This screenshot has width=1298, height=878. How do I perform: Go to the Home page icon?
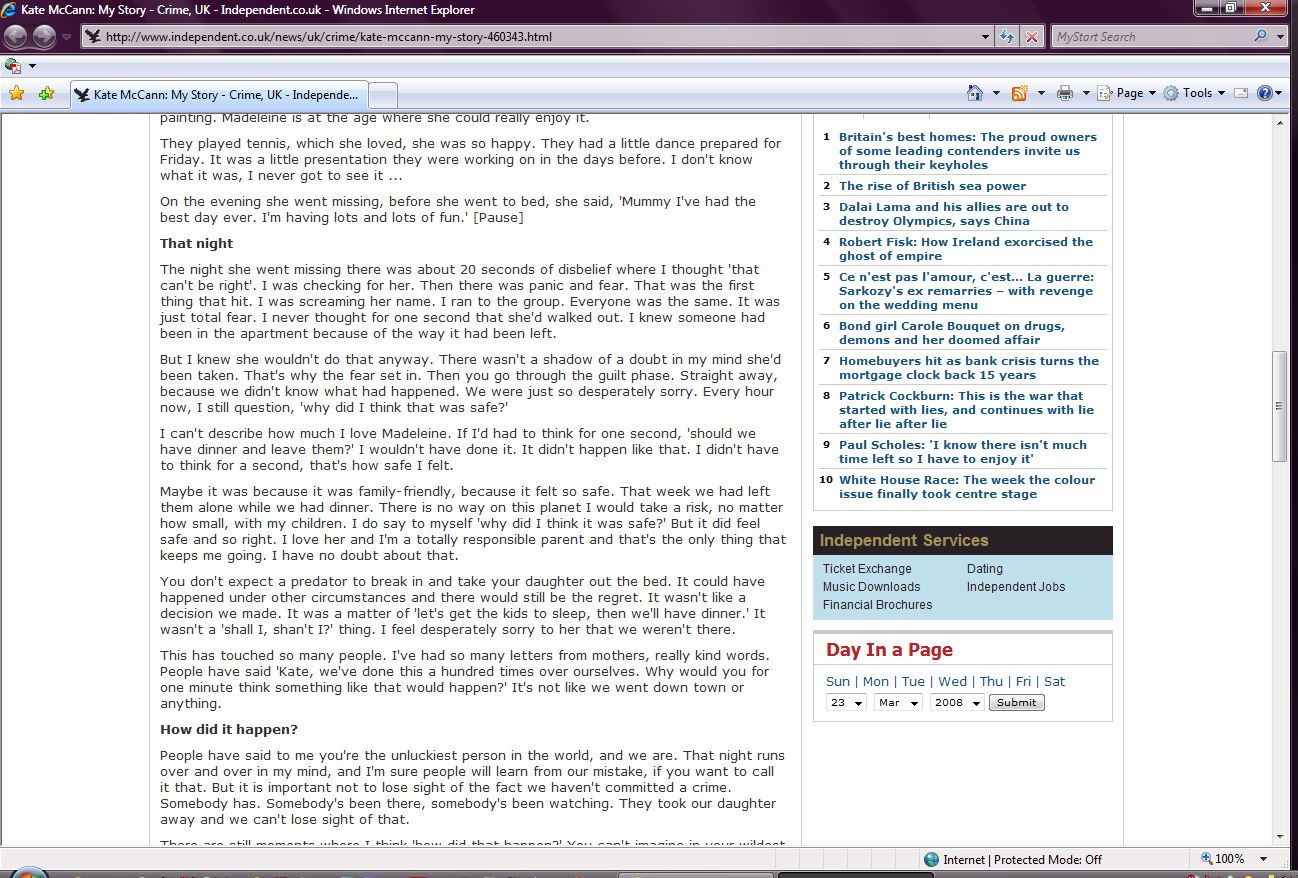tap(975, 93)
